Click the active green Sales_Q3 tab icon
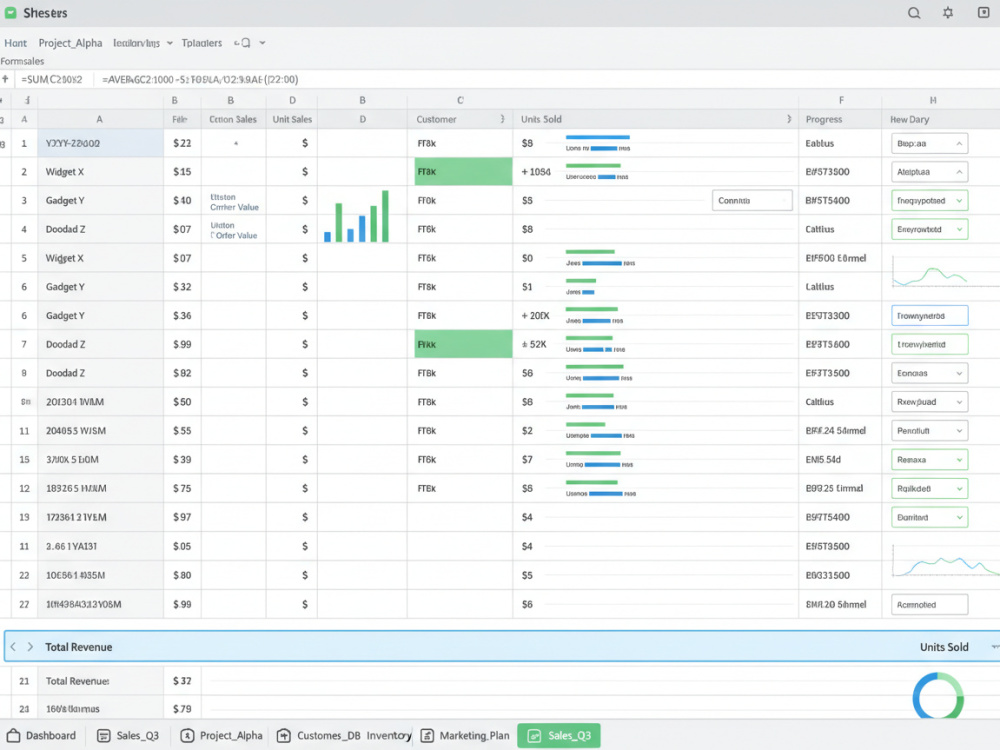This screenshot has height=750, width=1000. 534,735
